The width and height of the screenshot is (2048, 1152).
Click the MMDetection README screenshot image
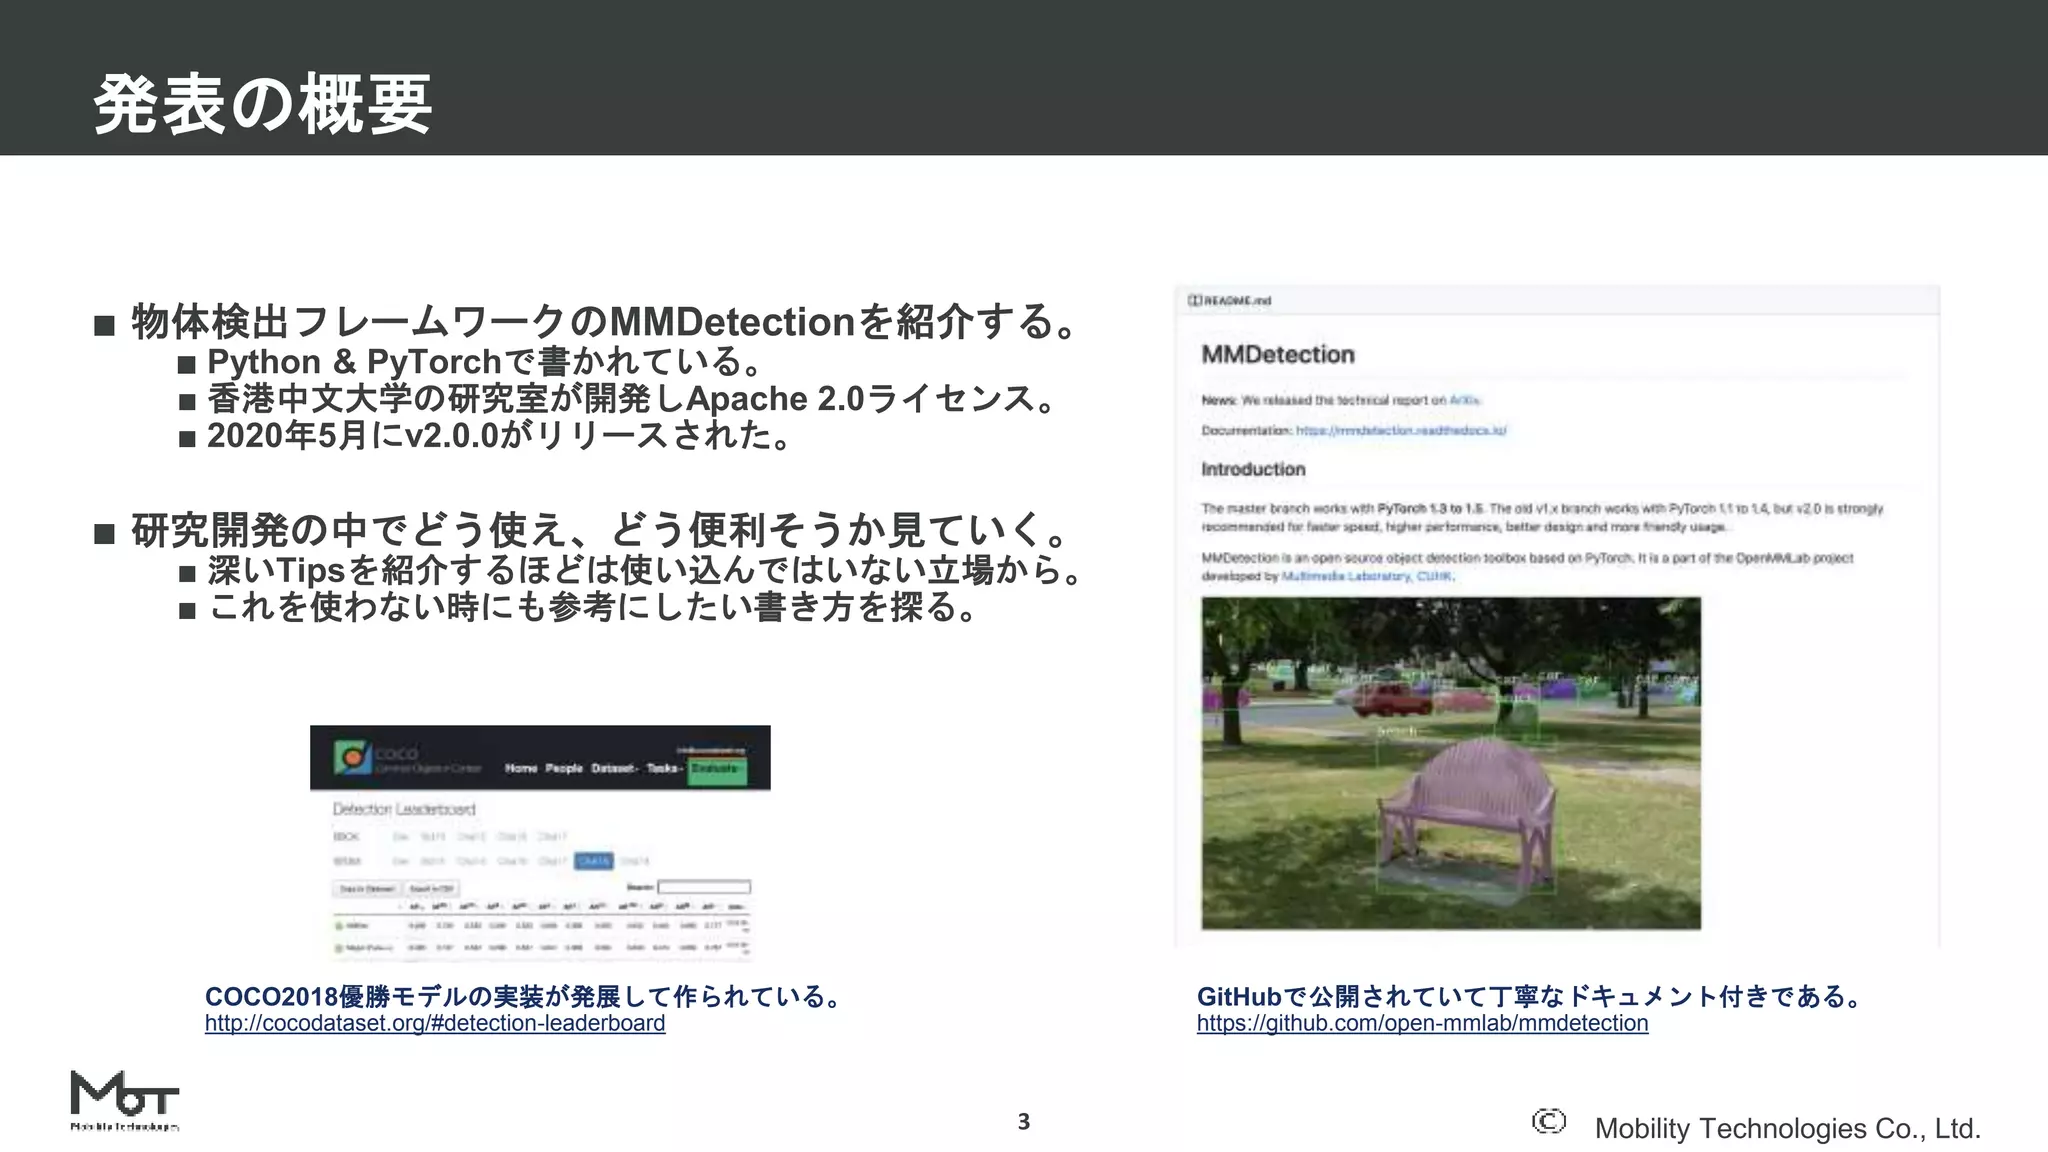1557,616
